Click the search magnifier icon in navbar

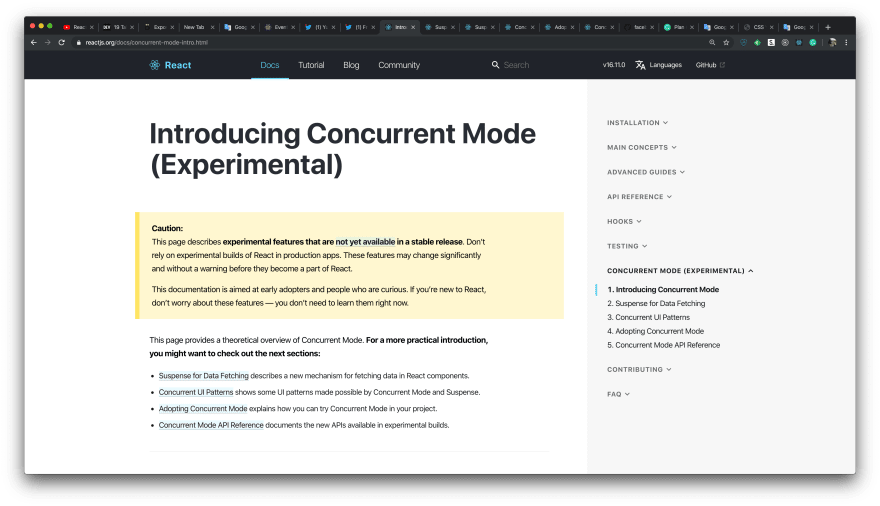coord(495,65)
